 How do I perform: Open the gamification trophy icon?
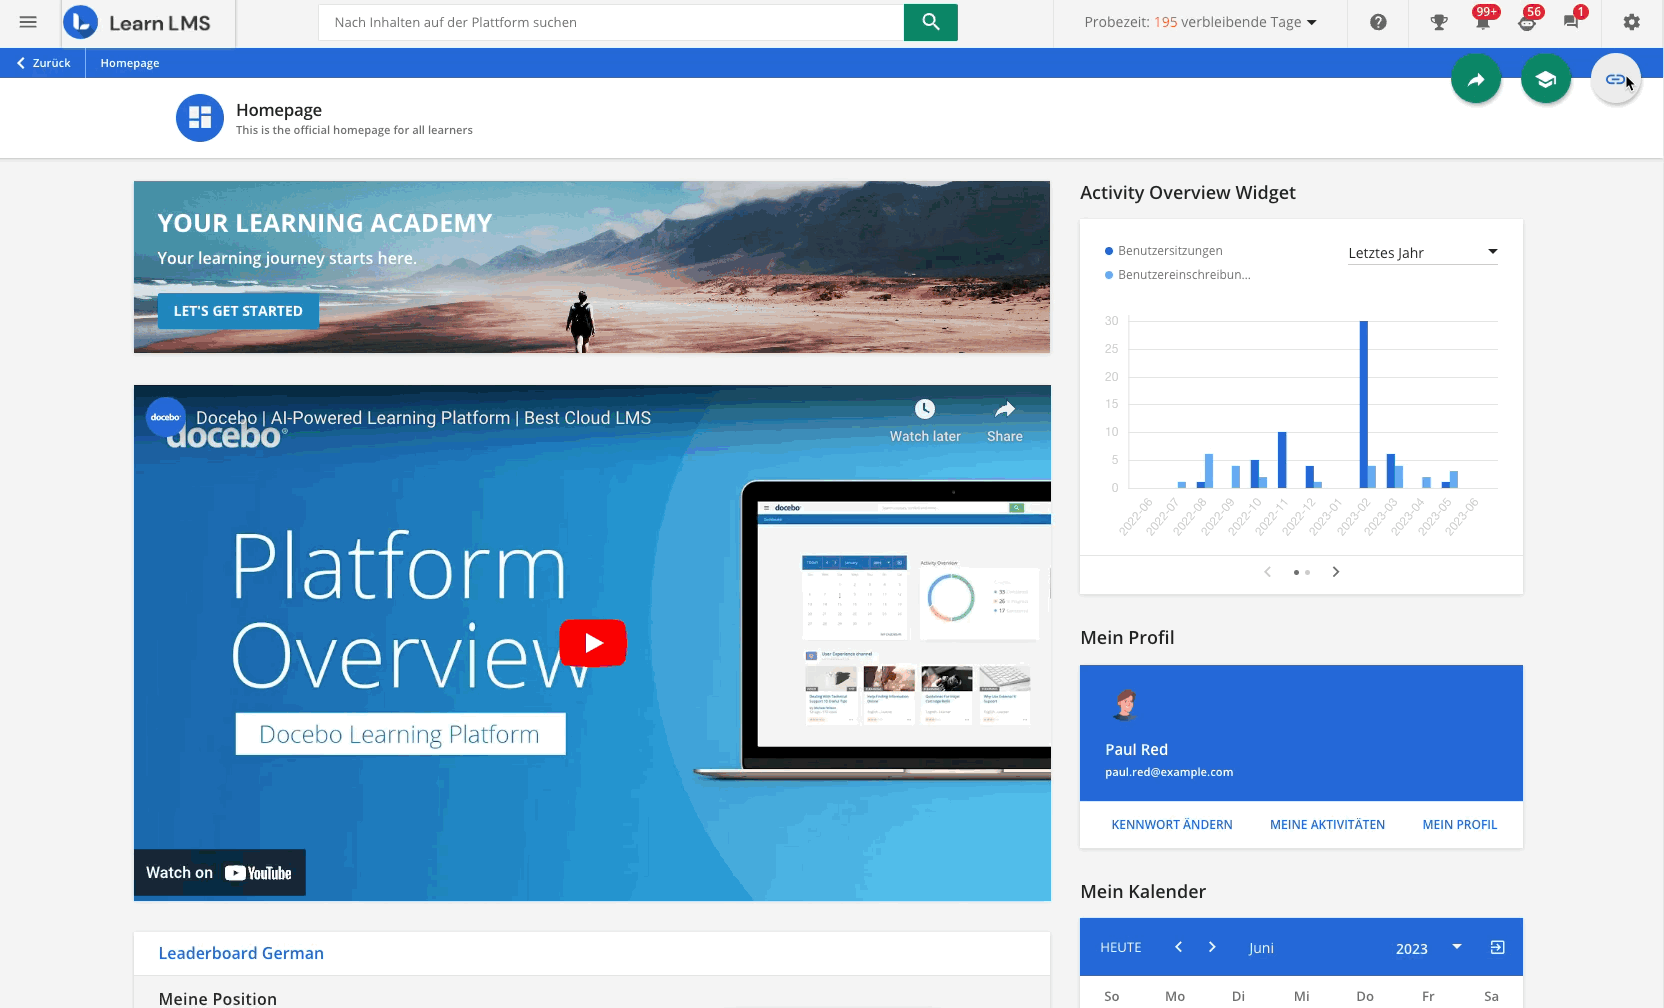(1439, 22)
